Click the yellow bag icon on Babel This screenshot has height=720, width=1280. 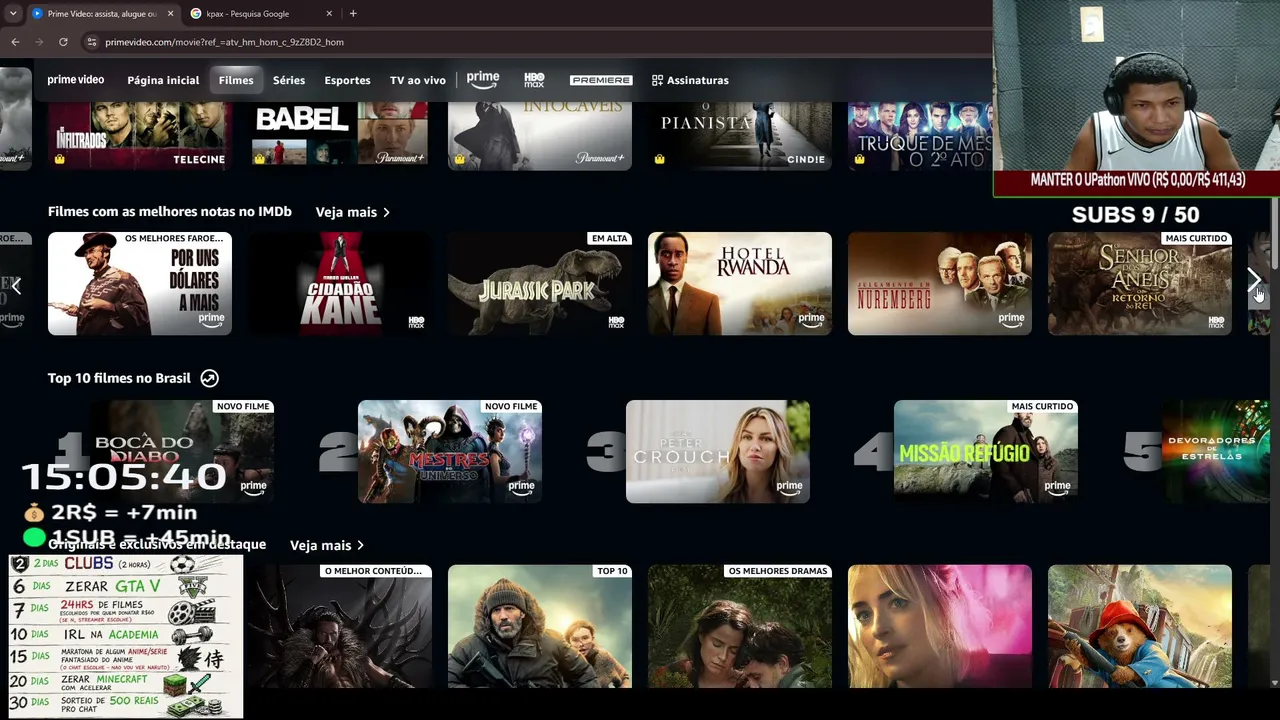259,158
